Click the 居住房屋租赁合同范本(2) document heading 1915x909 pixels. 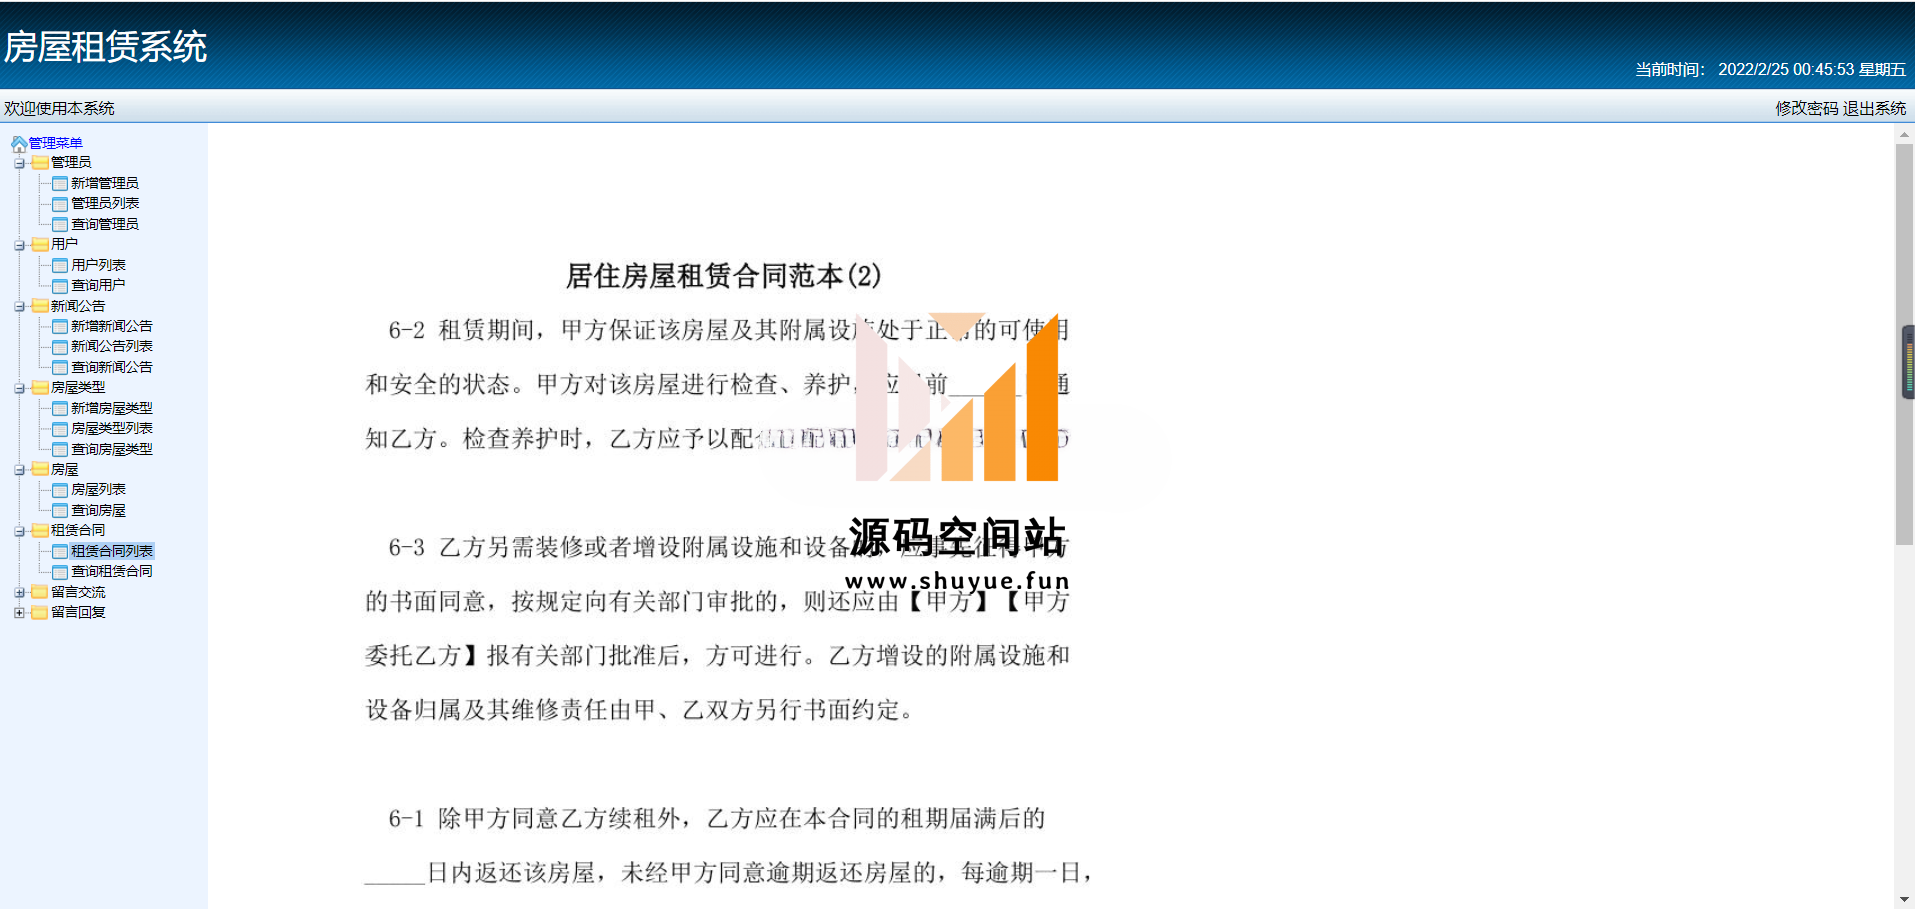point(723,276)
